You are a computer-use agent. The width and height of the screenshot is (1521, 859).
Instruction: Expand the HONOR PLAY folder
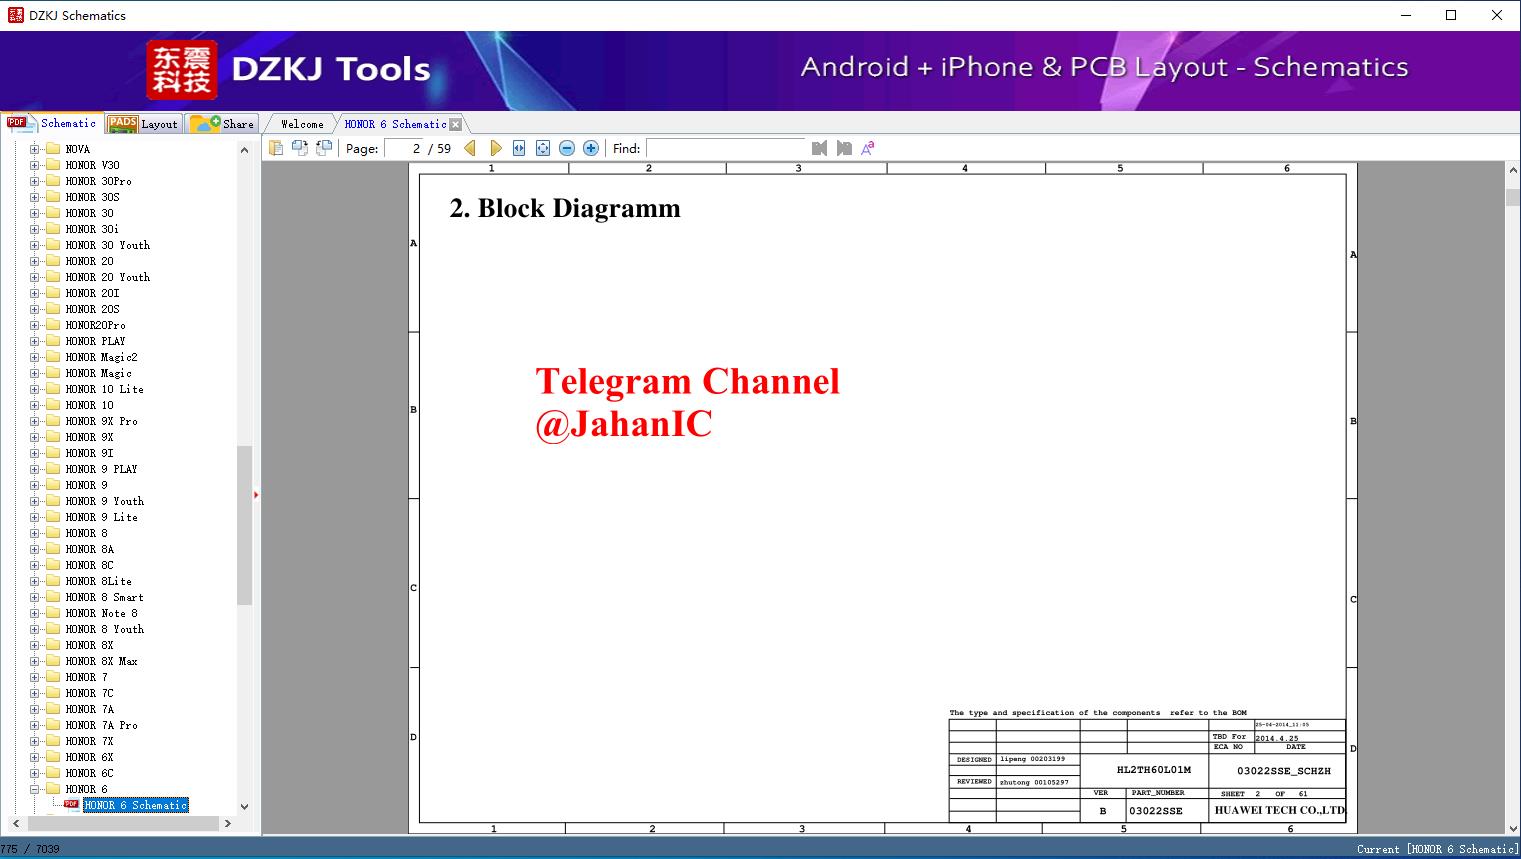click(35, 341)
